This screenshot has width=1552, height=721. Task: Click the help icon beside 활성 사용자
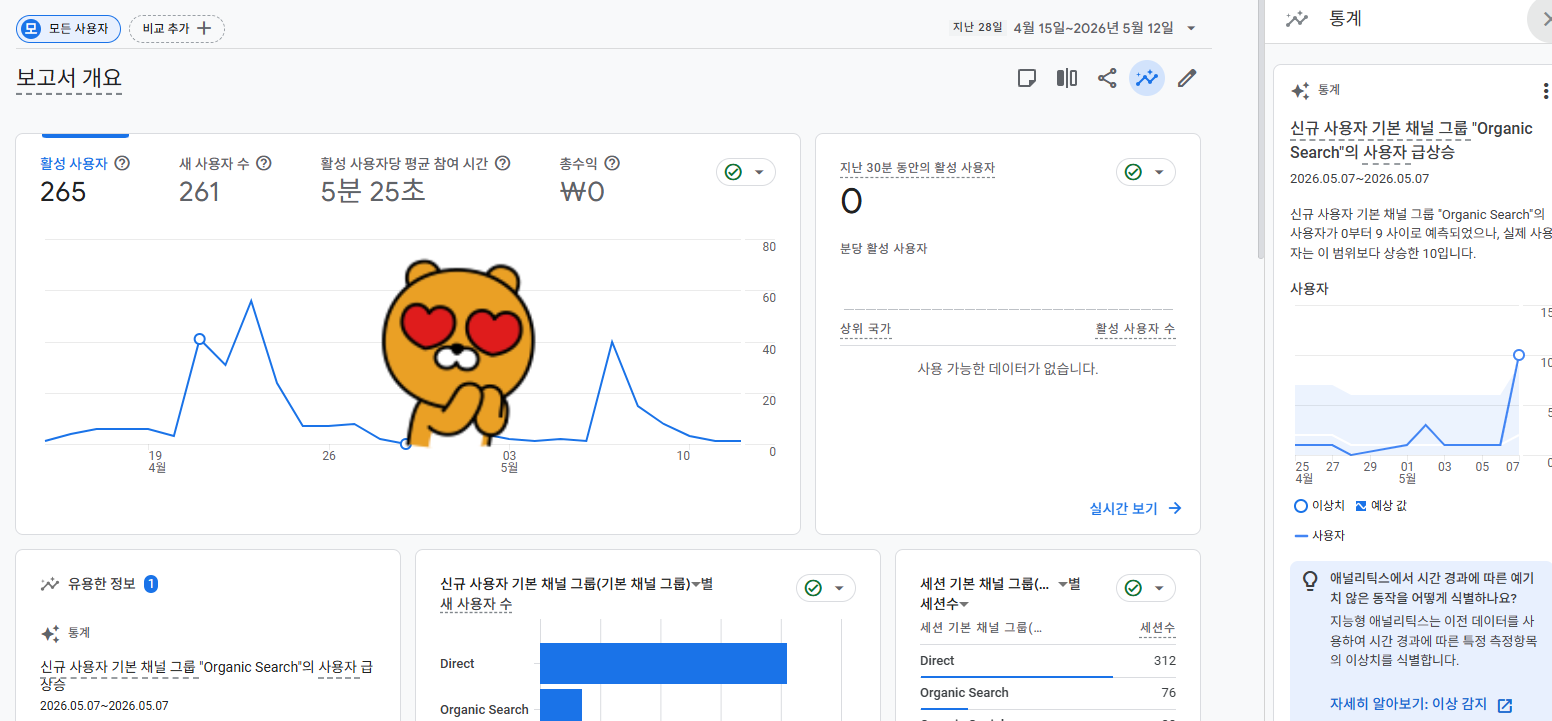click(122, 163)
